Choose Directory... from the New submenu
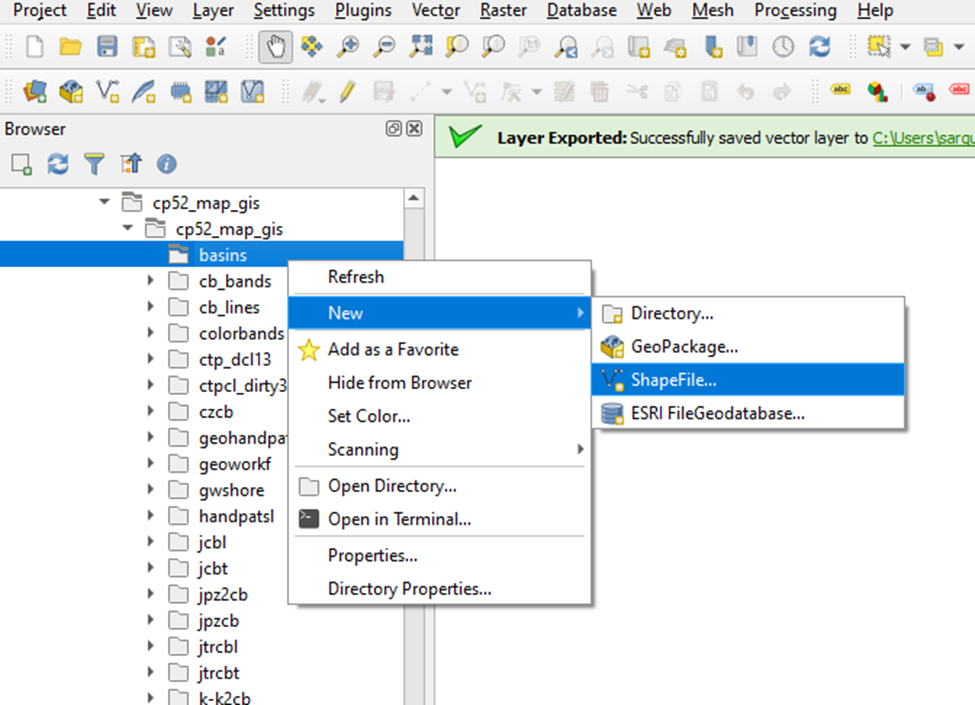Screen dimensions: 975x705 pos(748,313)
